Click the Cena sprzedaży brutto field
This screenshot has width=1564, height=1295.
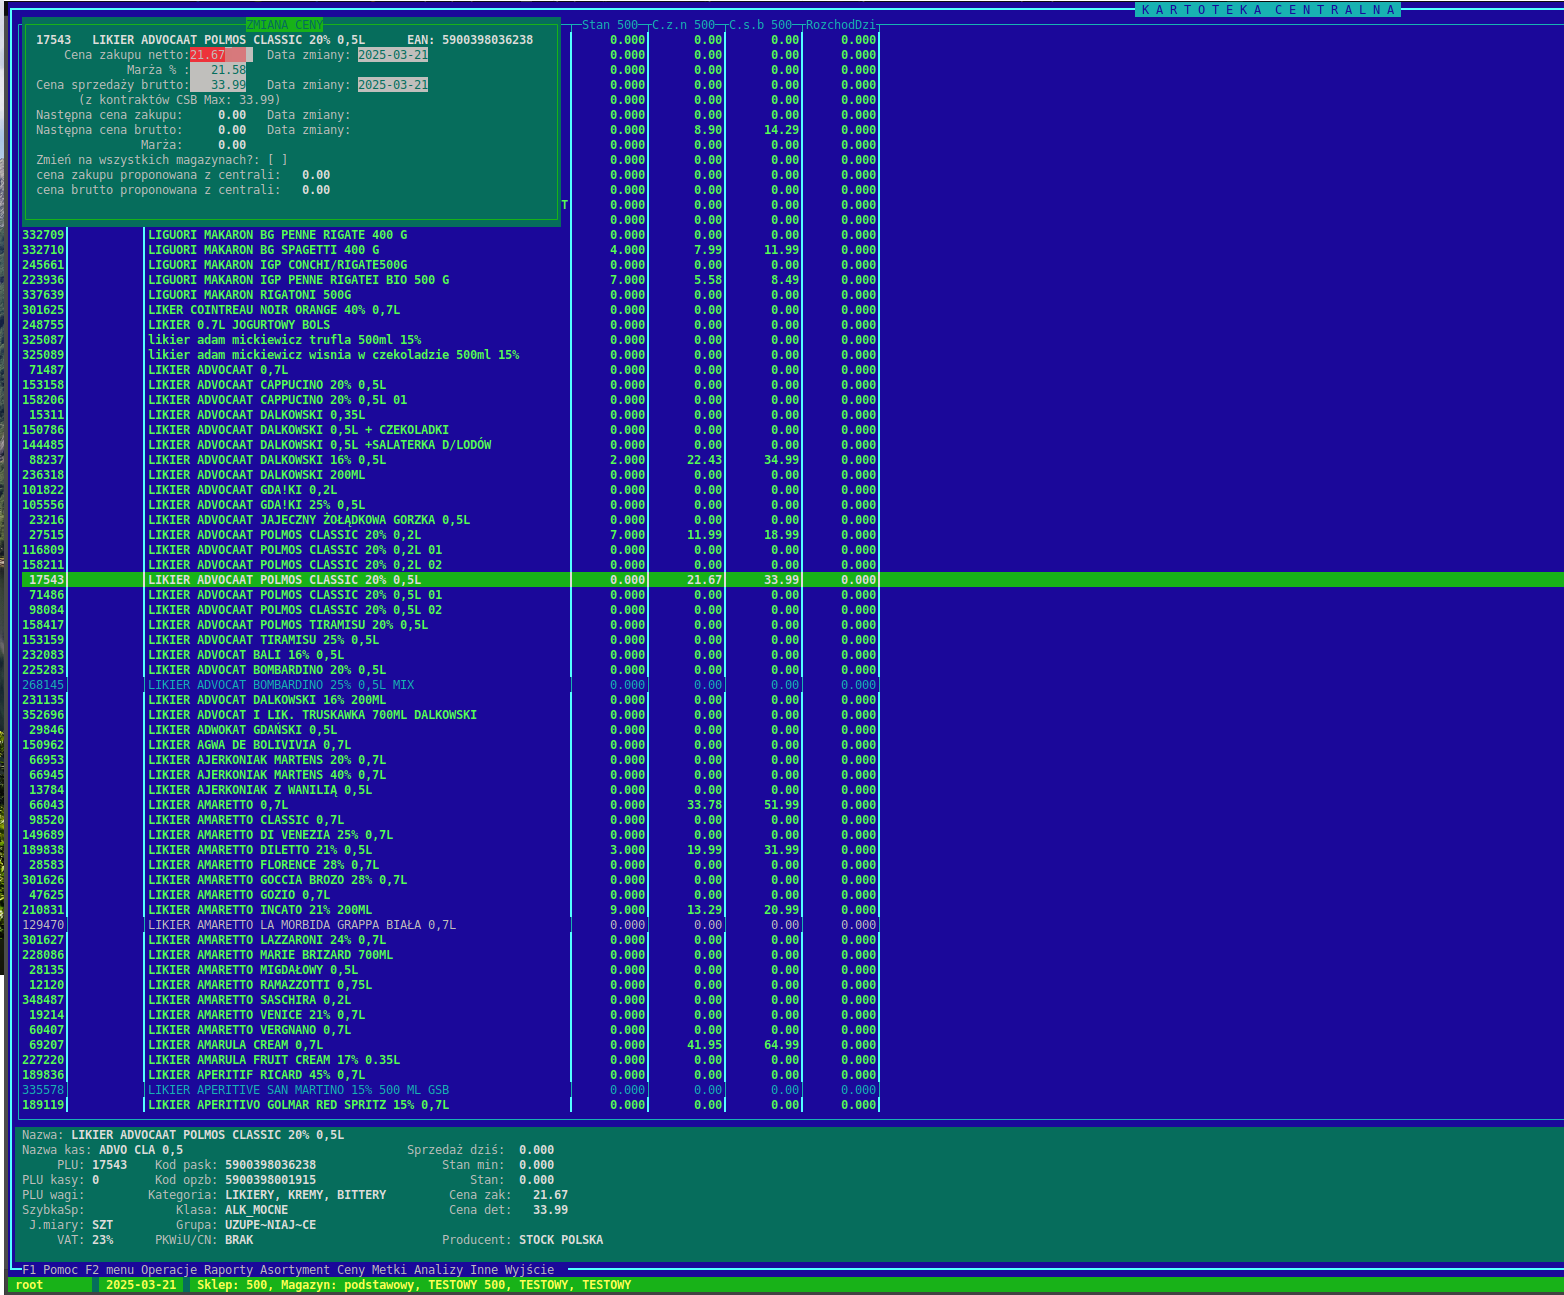tap(218, 85)
